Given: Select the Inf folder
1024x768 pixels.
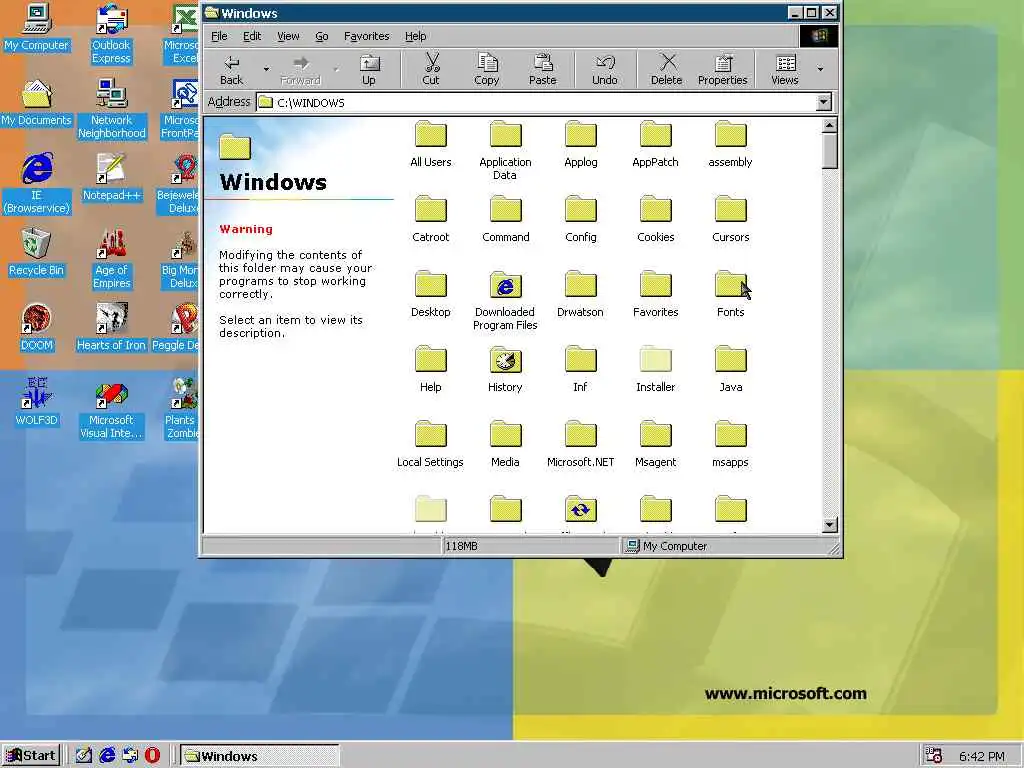Looking at the screenshot, I should tap(581, 370).
